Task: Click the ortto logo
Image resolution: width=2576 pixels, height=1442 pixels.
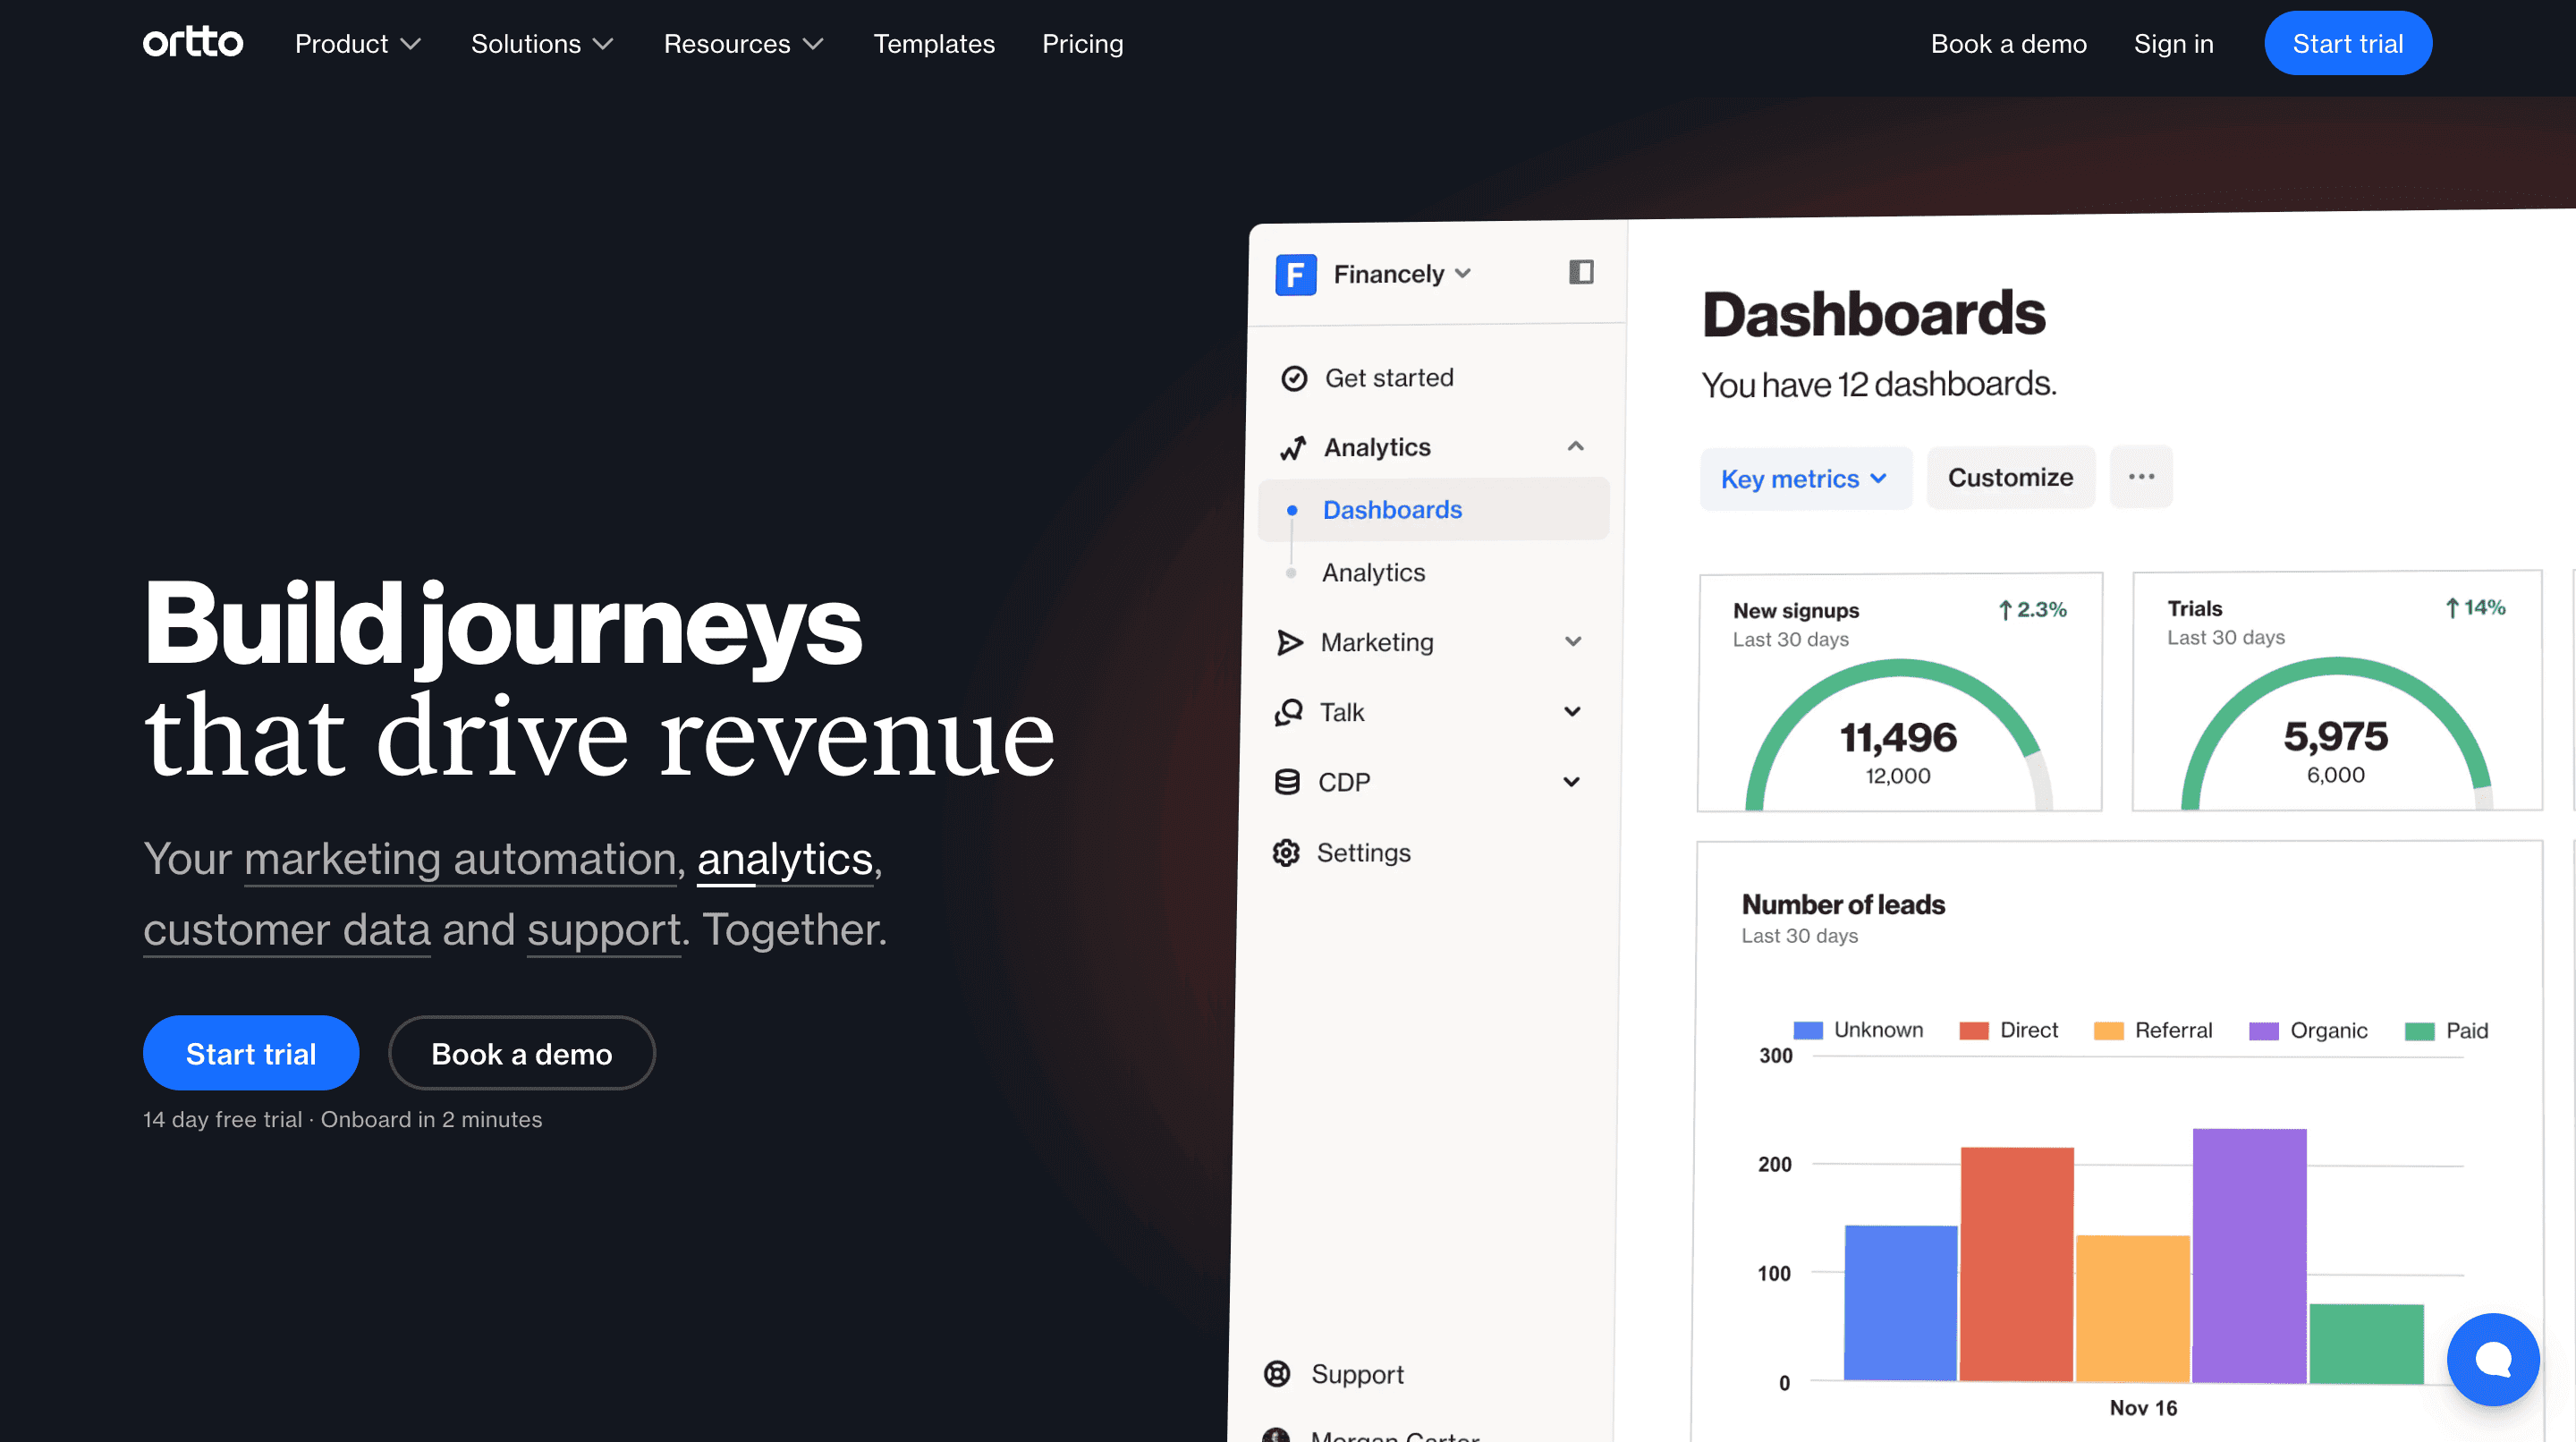Action: (x=192, y=43)
